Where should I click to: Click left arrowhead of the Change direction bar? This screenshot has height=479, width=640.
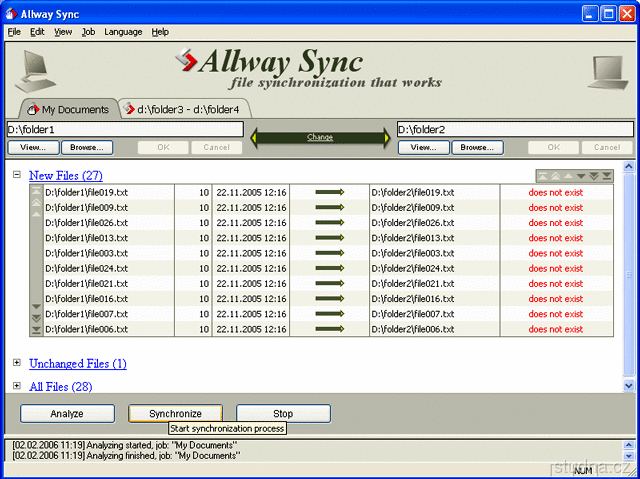258,137
